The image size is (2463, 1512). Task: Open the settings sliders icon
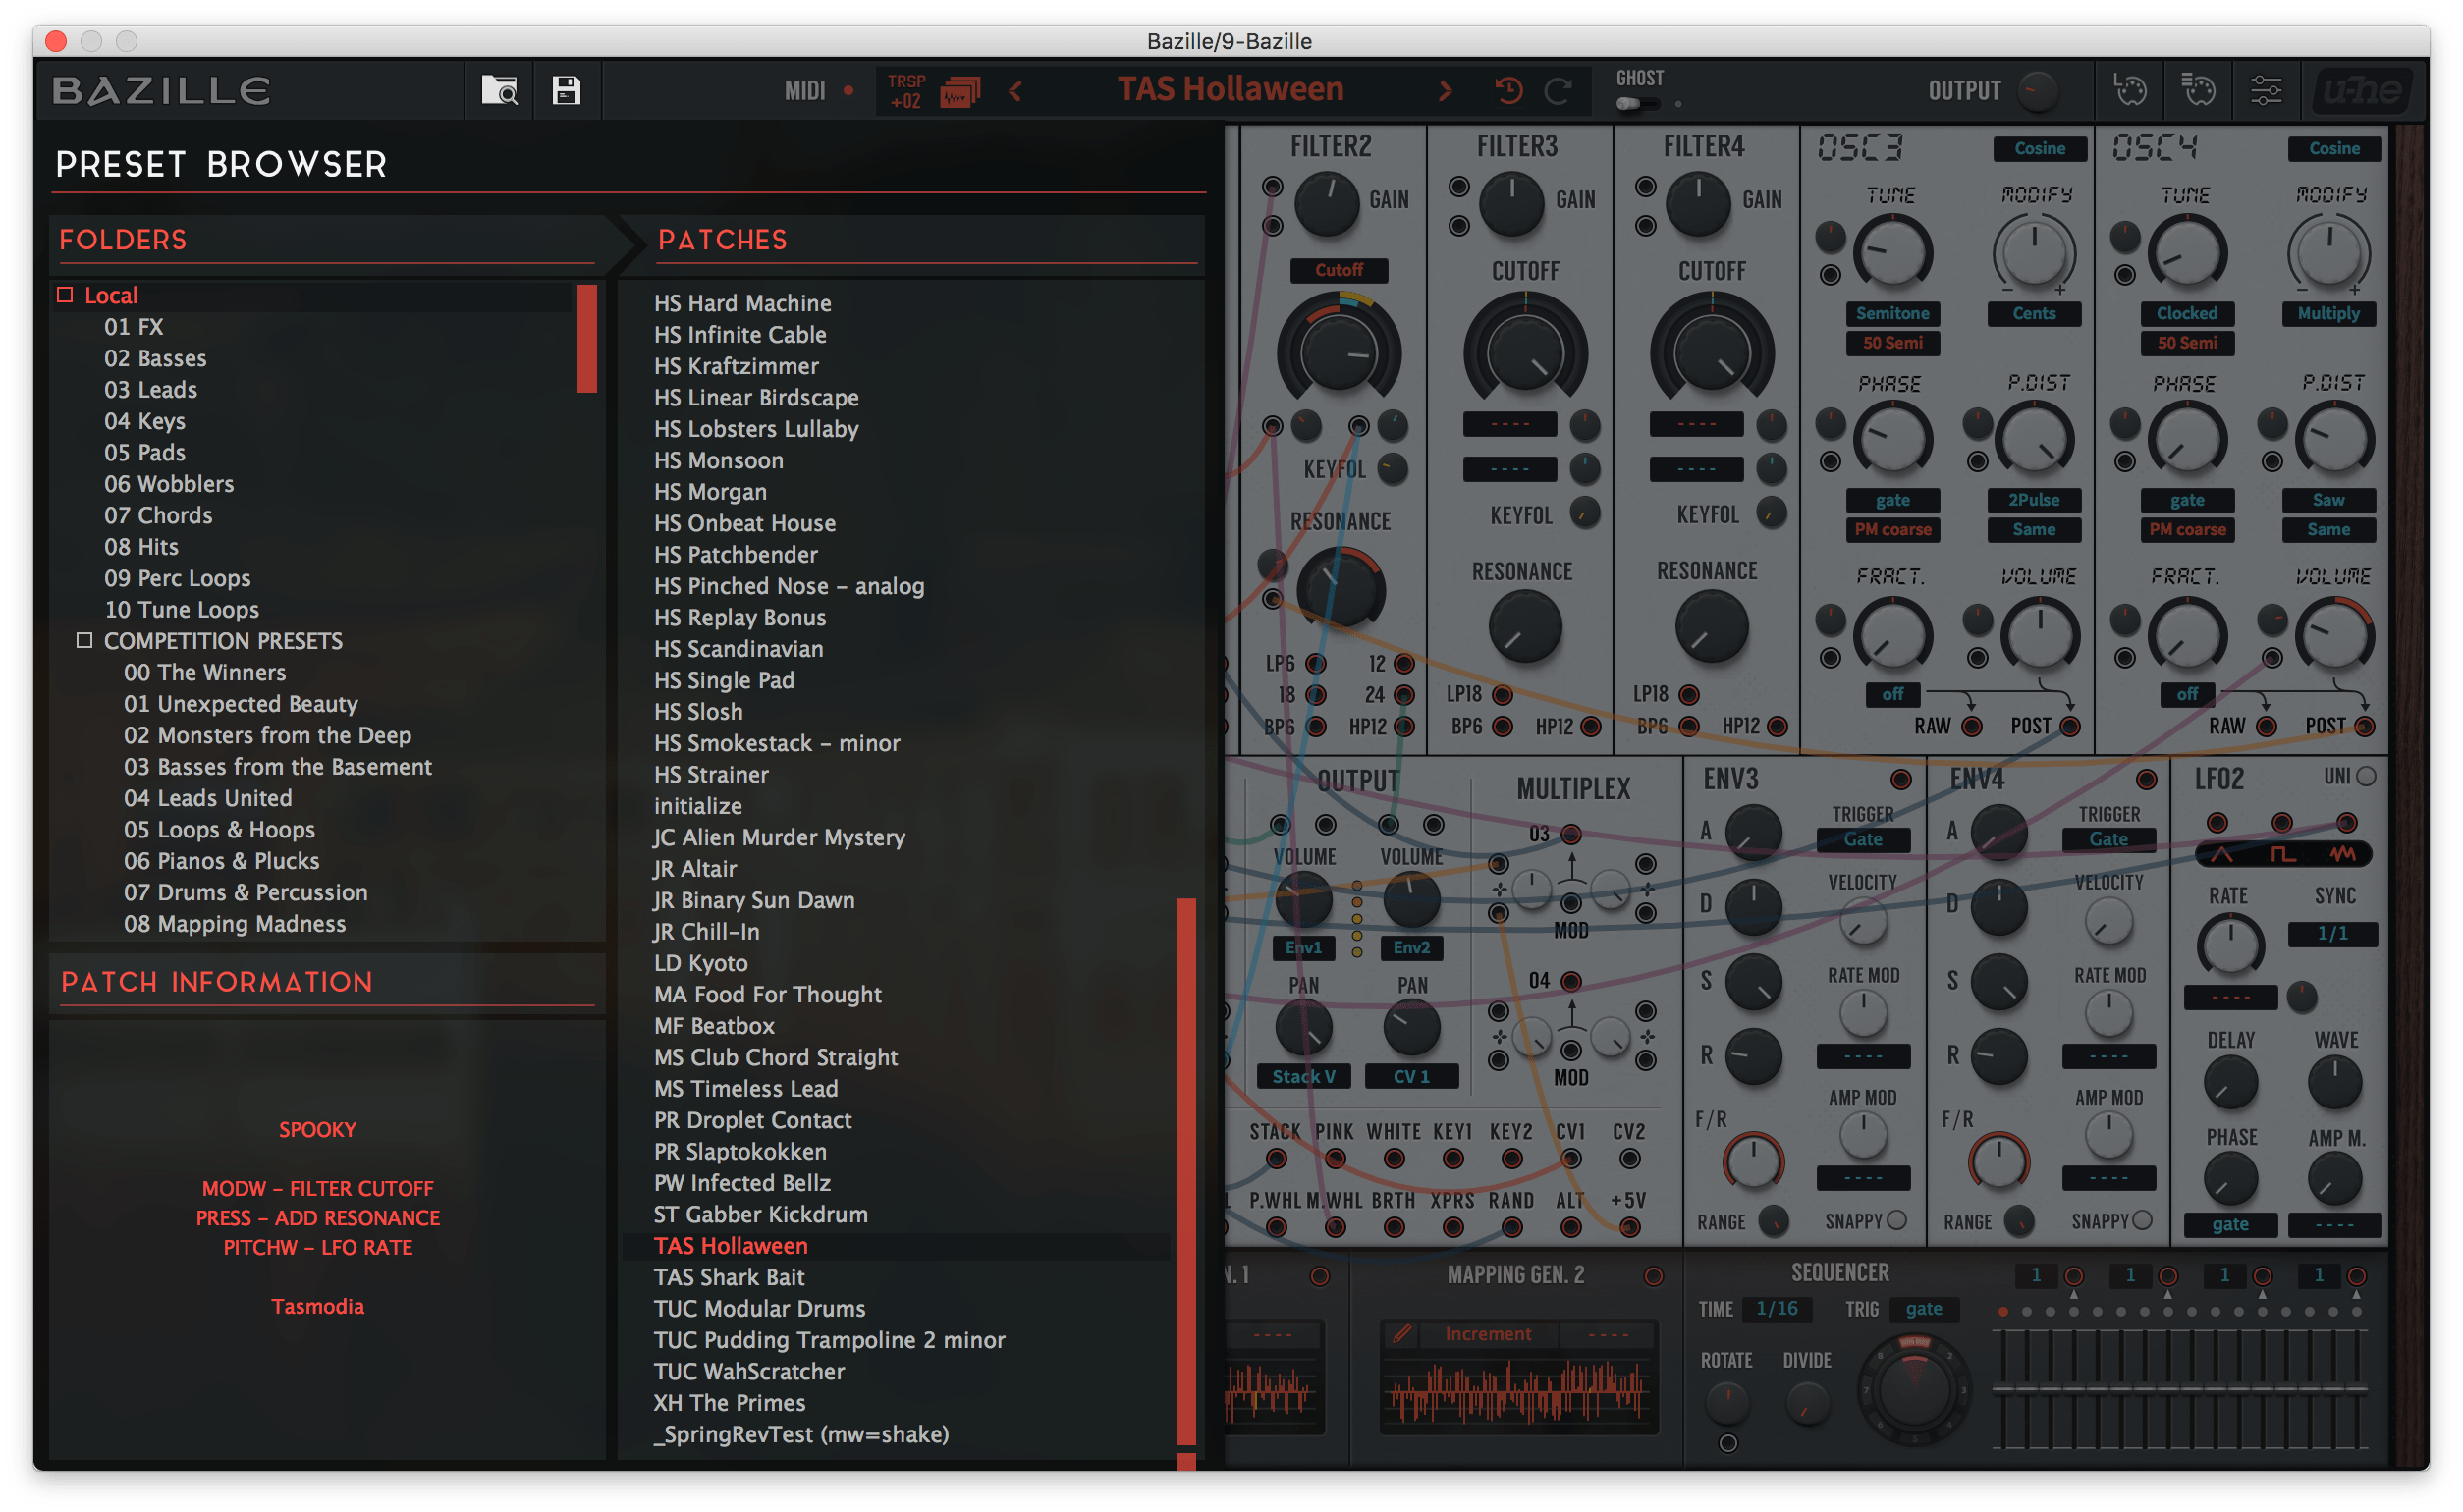(x=2265, y=91)
